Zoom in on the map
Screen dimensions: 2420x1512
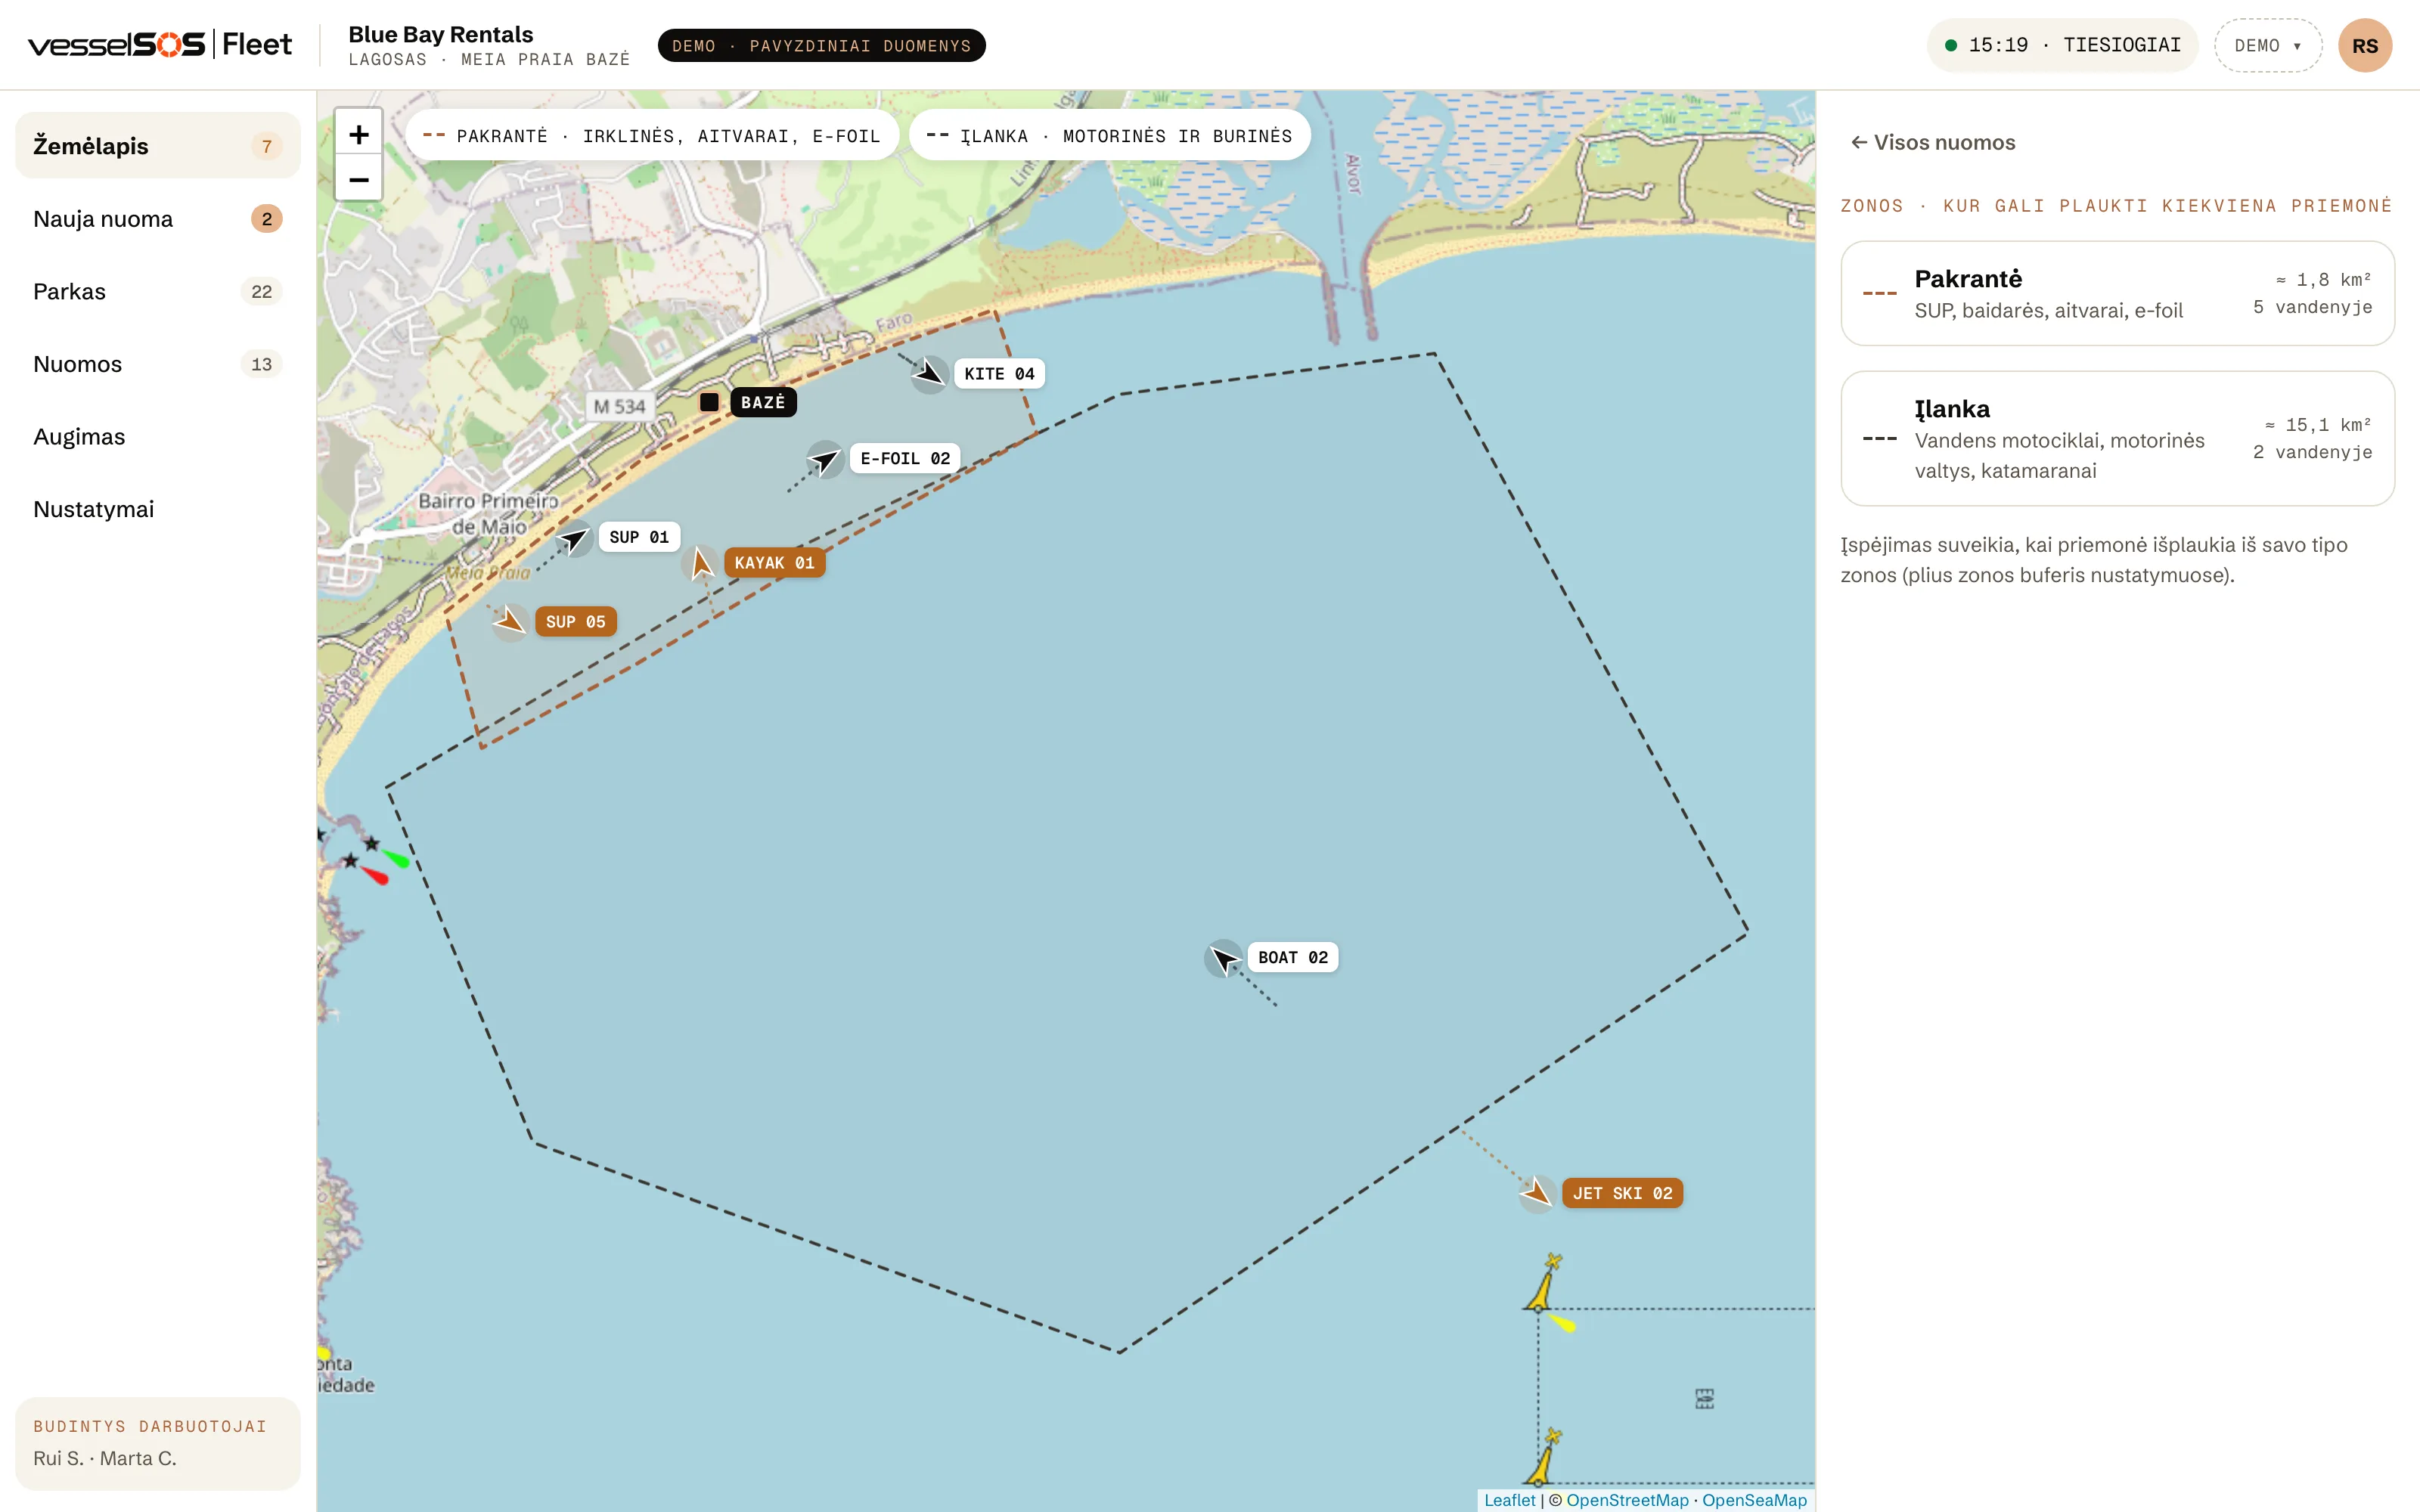click(x=358, y=134)
